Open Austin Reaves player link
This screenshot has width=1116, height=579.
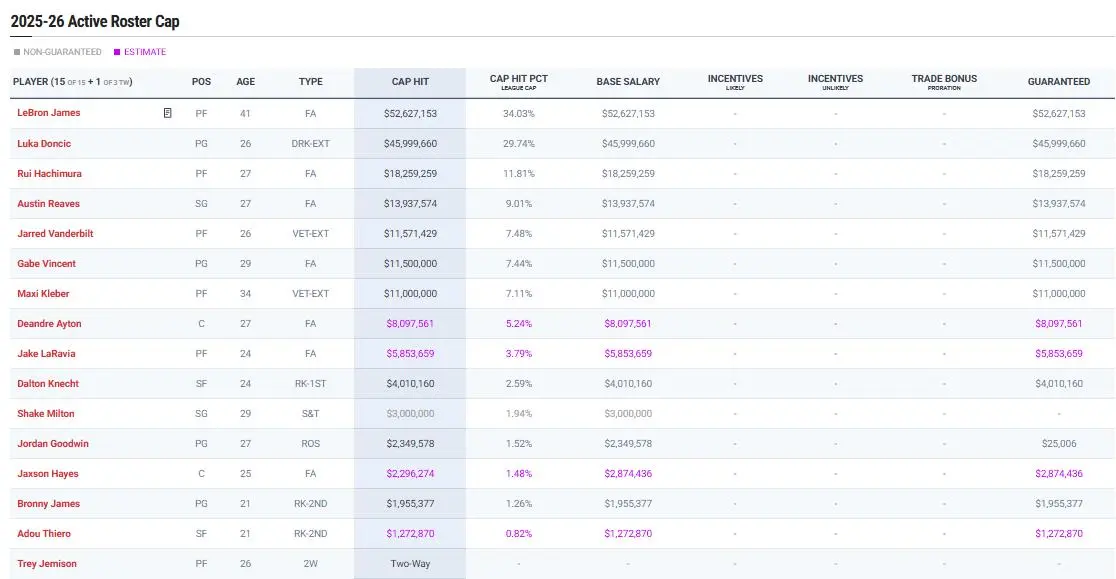[48, 203]
